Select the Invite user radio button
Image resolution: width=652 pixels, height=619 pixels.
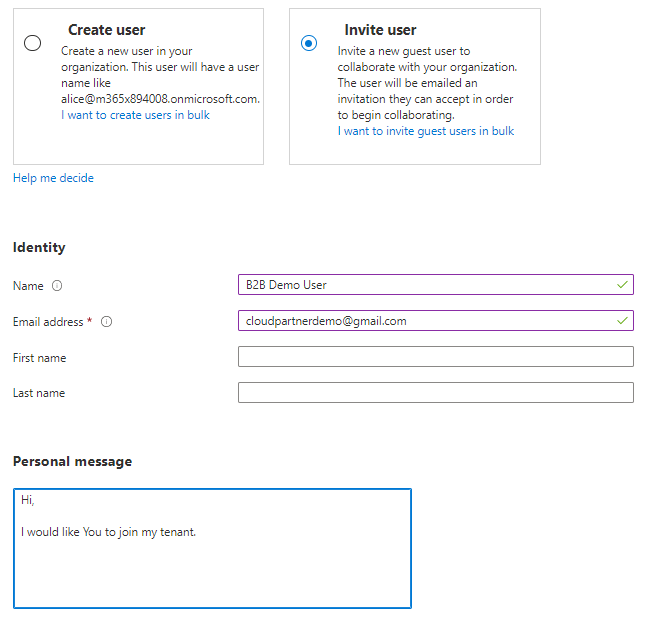click(x=309, y=43)
